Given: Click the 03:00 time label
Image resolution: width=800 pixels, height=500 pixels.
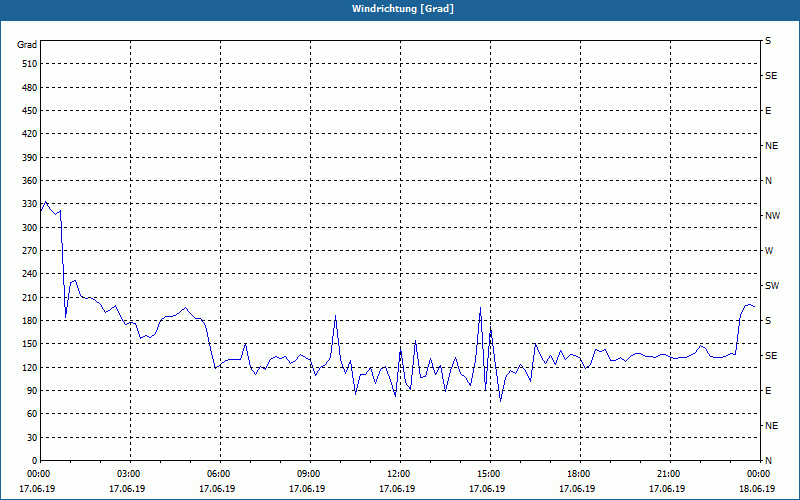Looking at the screenshot, I should (131, 473).
